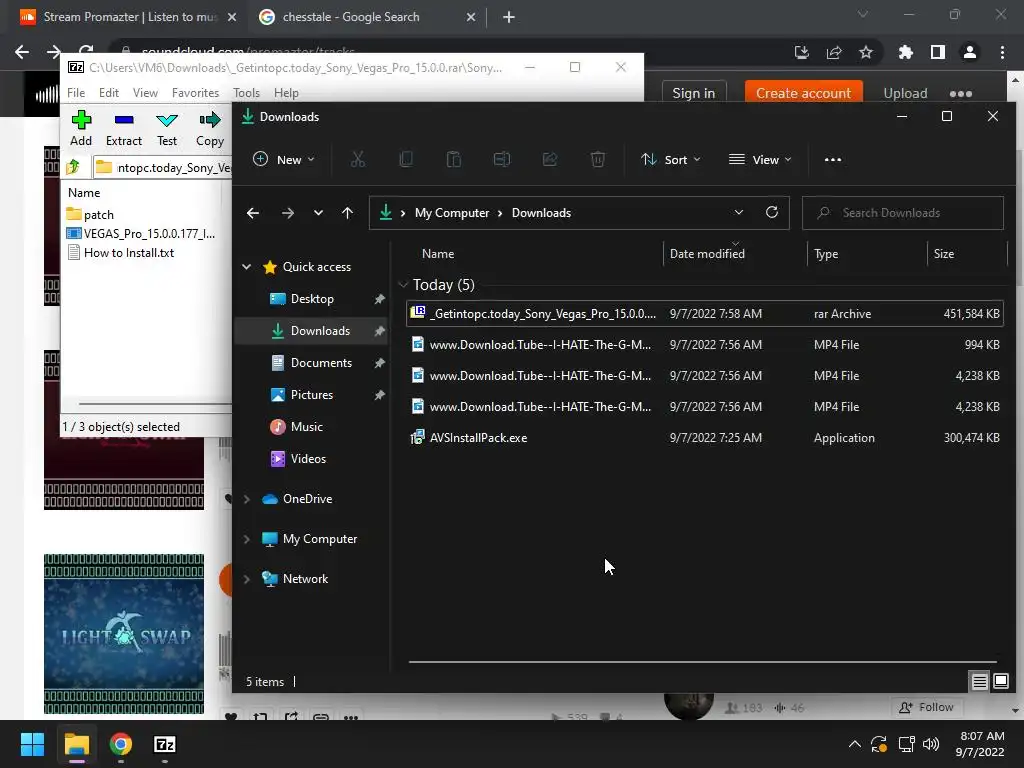Refresh the Downloads folder view
This screenshot has width=1024, height=768.
click(x=772, y=212)
